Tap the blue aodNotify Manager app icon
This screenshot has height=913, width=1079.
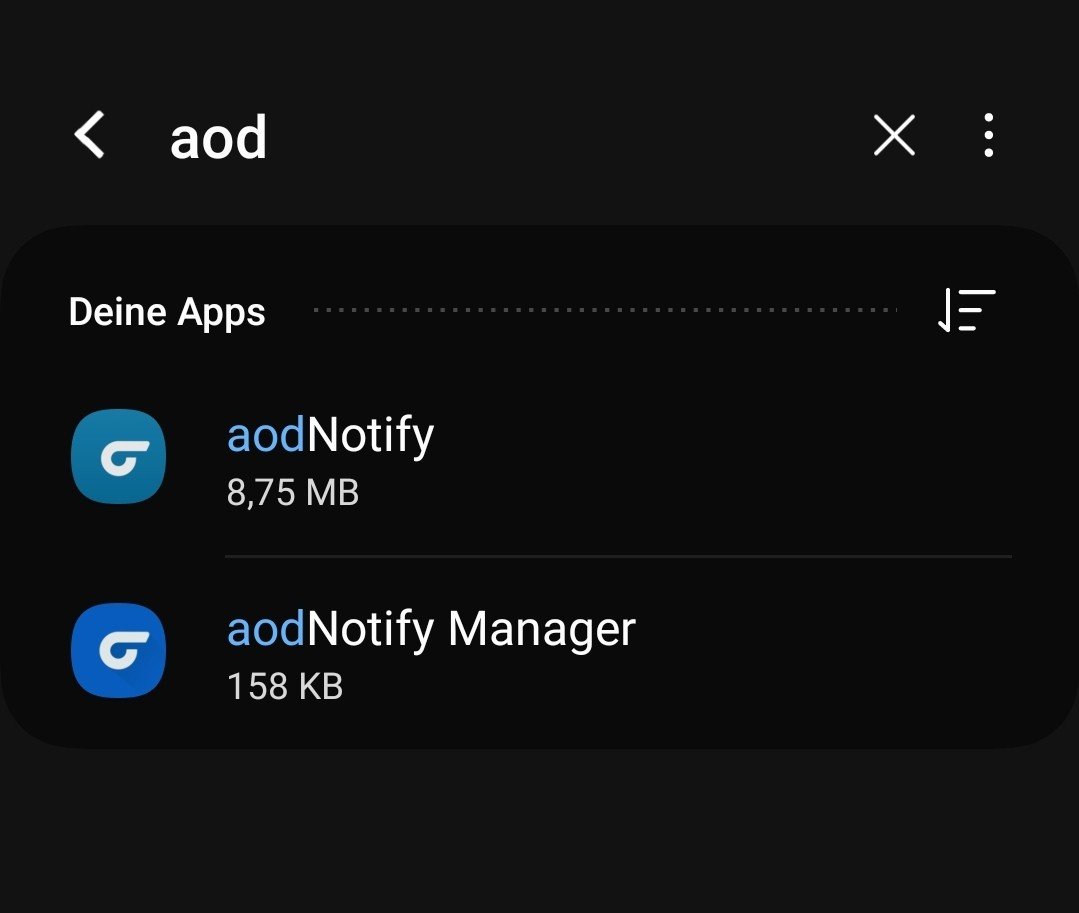click(118, 650)
